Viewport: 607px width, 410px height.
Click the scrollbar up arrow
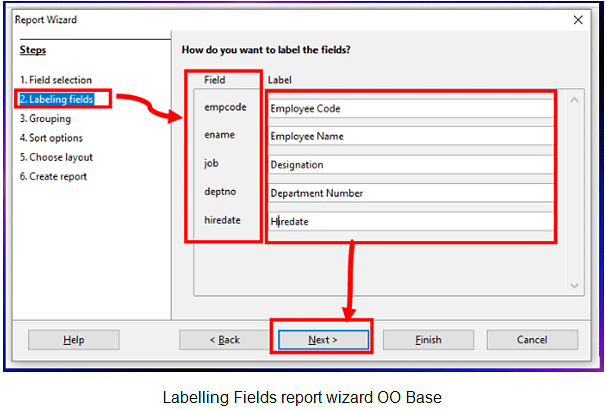pyautogui.click(x=574, y=99)
